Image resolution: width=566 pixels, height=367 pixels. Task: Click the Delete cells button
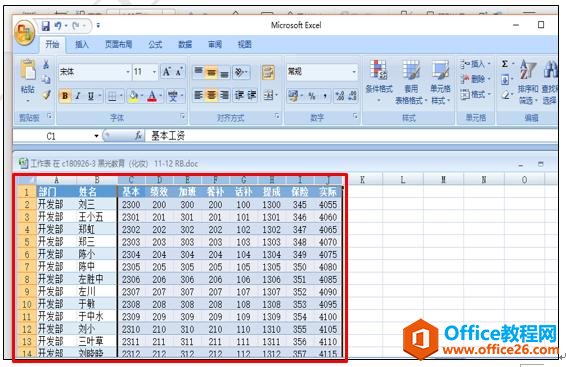coord(475,79)
